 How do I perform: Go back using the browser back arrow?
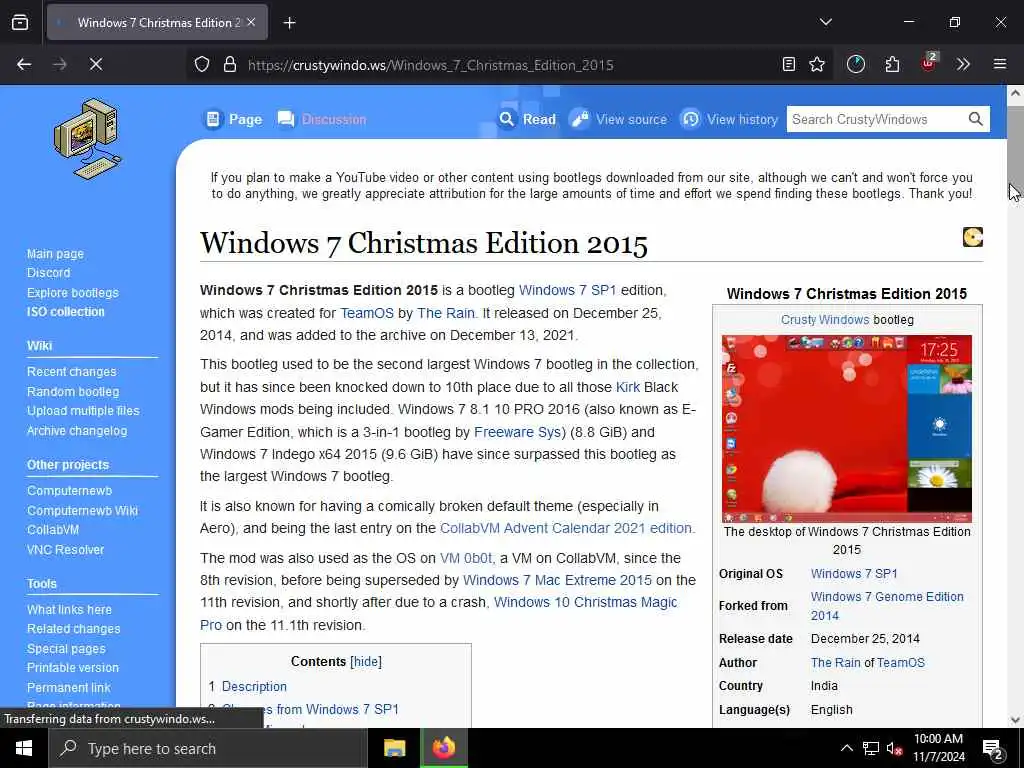click(24, 64)
